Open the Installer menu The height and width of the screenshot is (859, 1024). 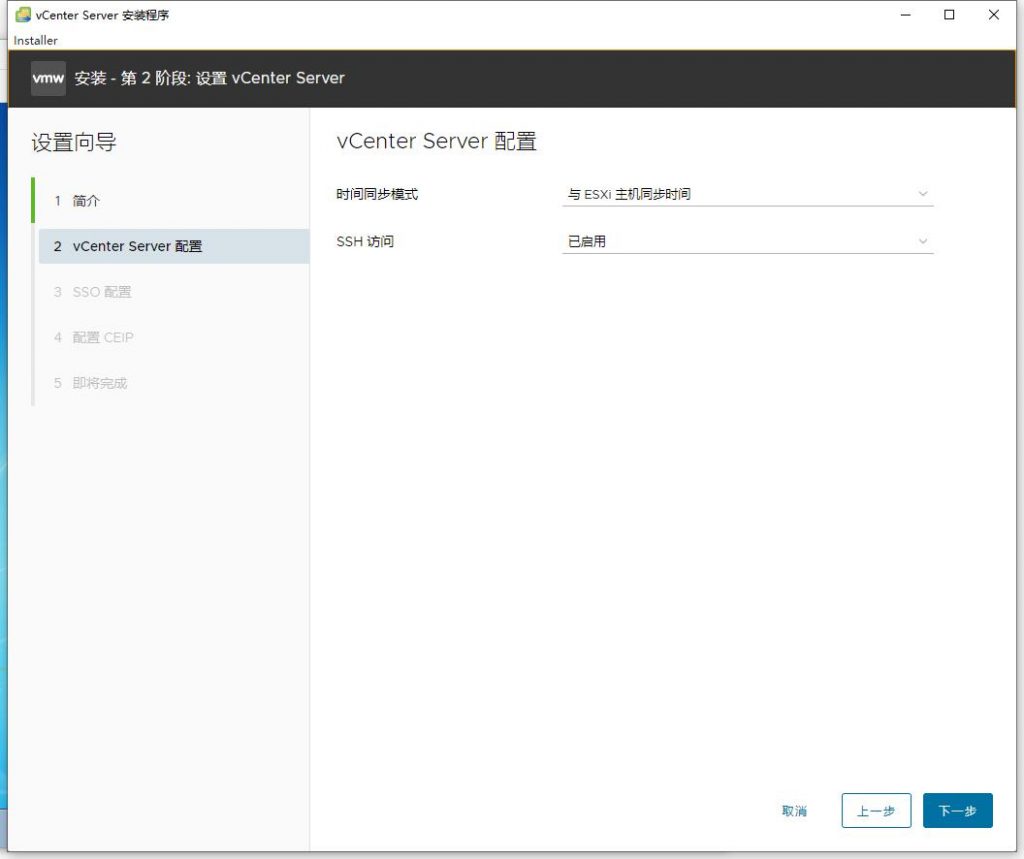[x=35, y=41]
